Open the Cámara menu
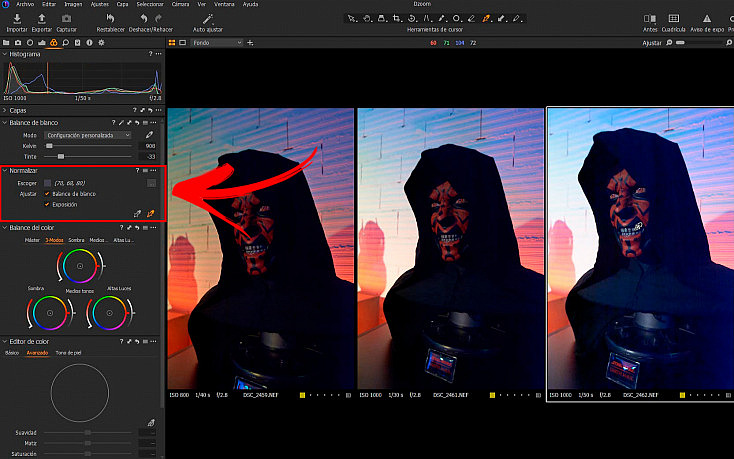Viewport: 734px width, 459px height. [x=180, y=4]
